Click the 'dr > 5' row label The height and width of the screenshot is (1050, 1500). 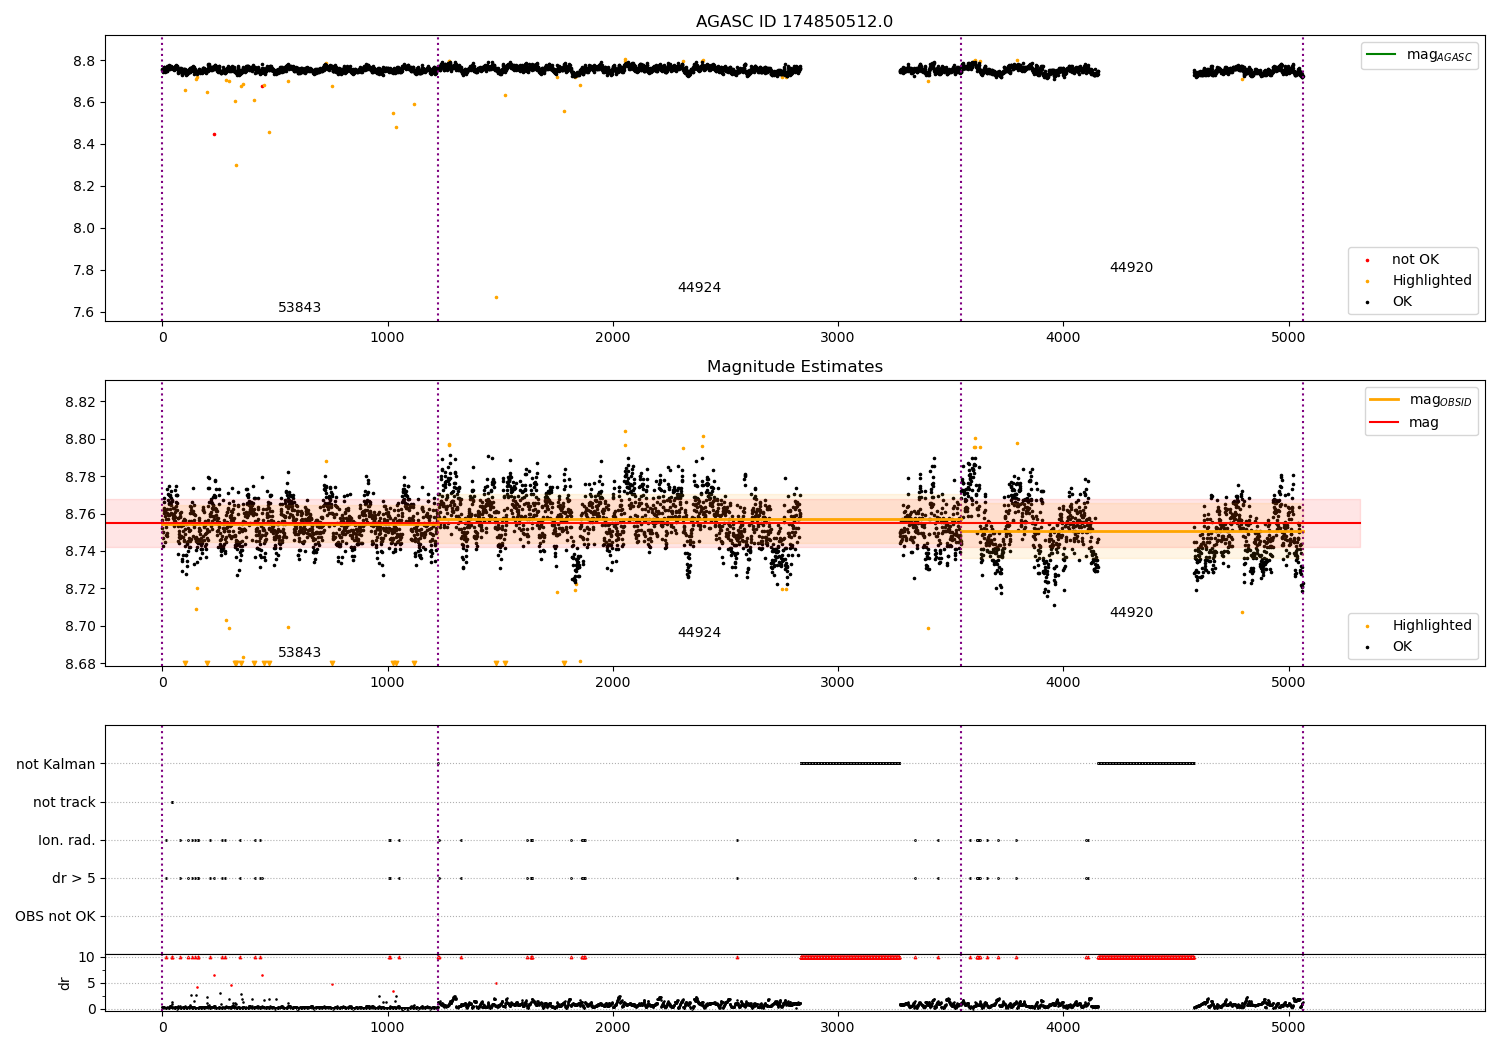(74, 879)
